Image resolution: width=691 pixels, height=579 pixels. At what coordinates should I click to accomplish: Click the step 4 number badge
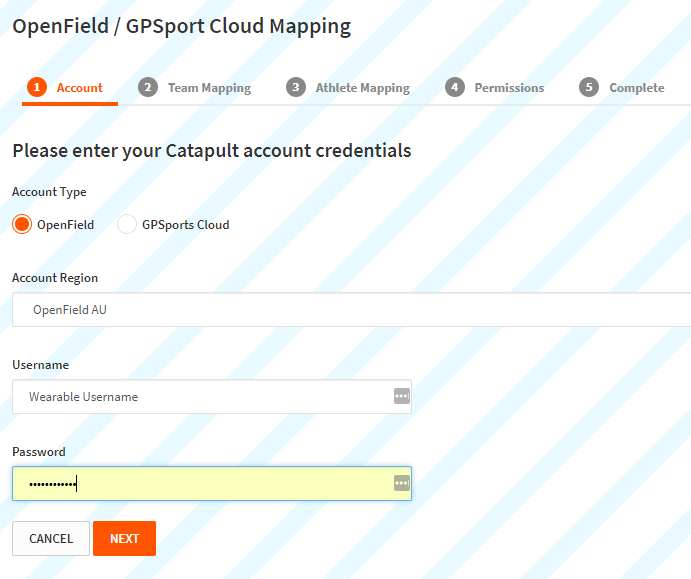455,87
